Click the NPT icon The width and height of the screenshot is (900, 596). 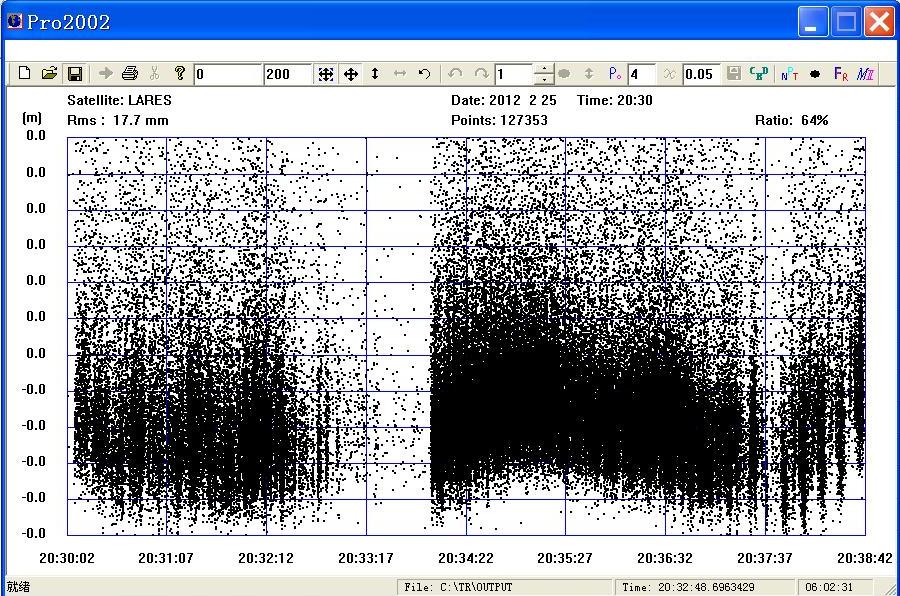(x=790, y=74)
